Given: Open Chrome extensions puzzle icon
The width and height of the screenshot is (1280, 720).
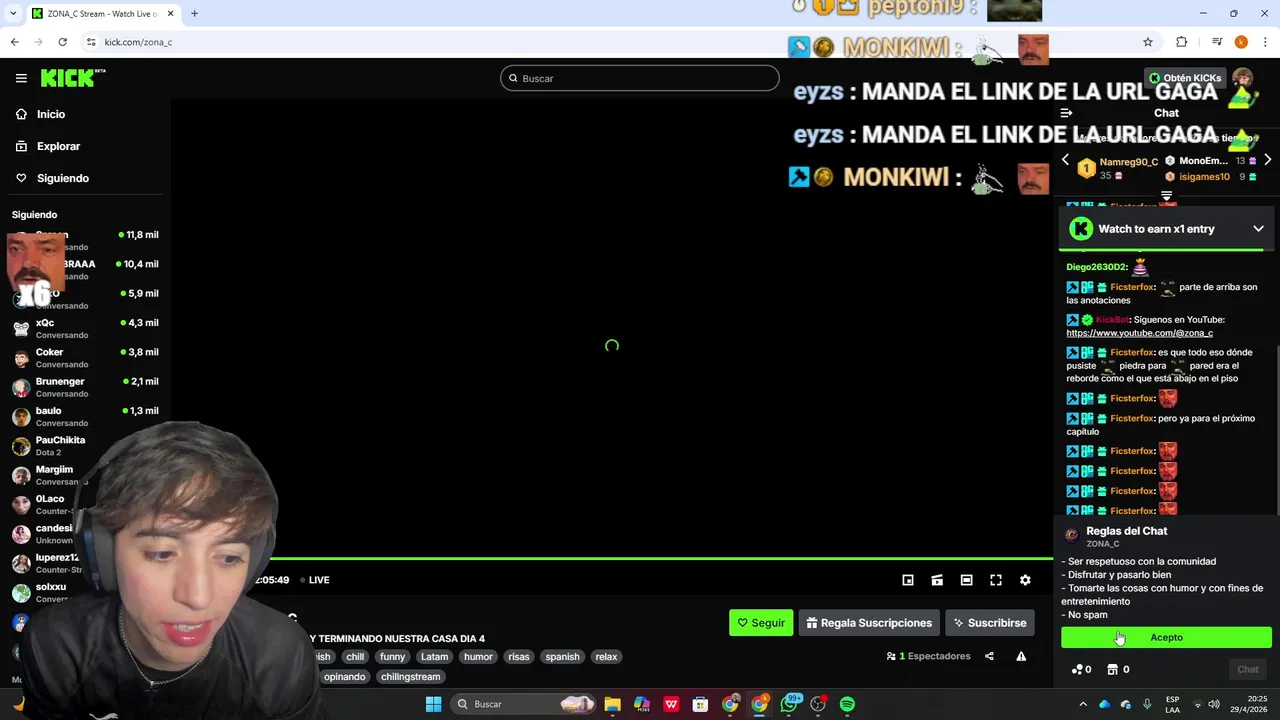Looking at the screenshot, I should [1182, 42].
